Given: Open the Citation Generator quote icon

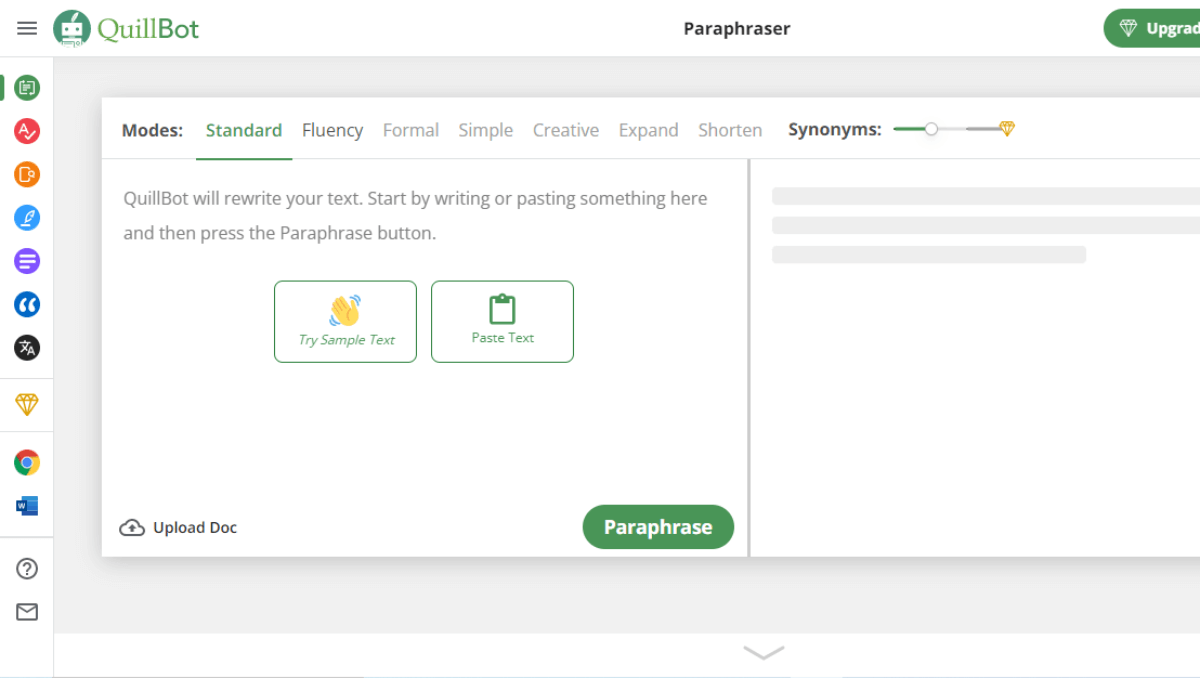Looking at the screenshot, I should pos(27,304).
